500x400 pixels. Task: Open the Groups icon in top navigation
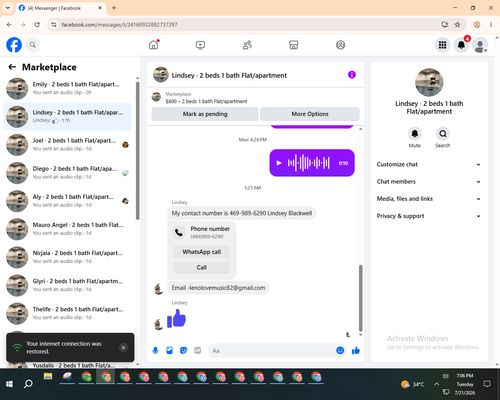pyautogui.click(x=340, y=45)
